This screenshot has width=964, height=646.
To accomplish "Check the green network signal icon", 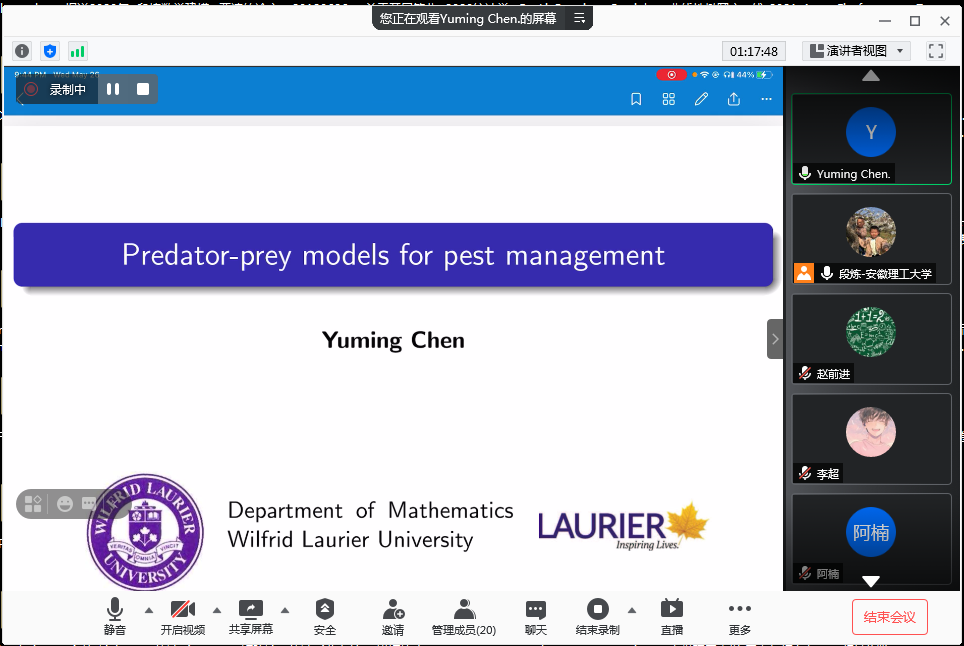I will 77,51.
